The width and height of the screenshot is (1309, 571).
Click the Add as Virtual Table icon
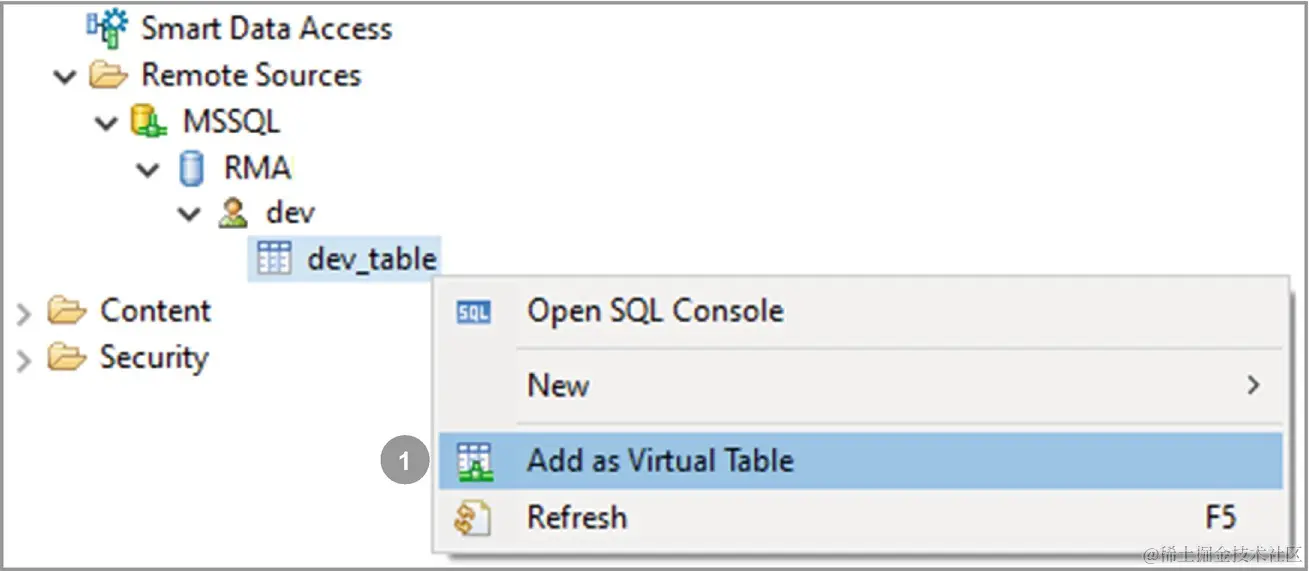point(472,461)
